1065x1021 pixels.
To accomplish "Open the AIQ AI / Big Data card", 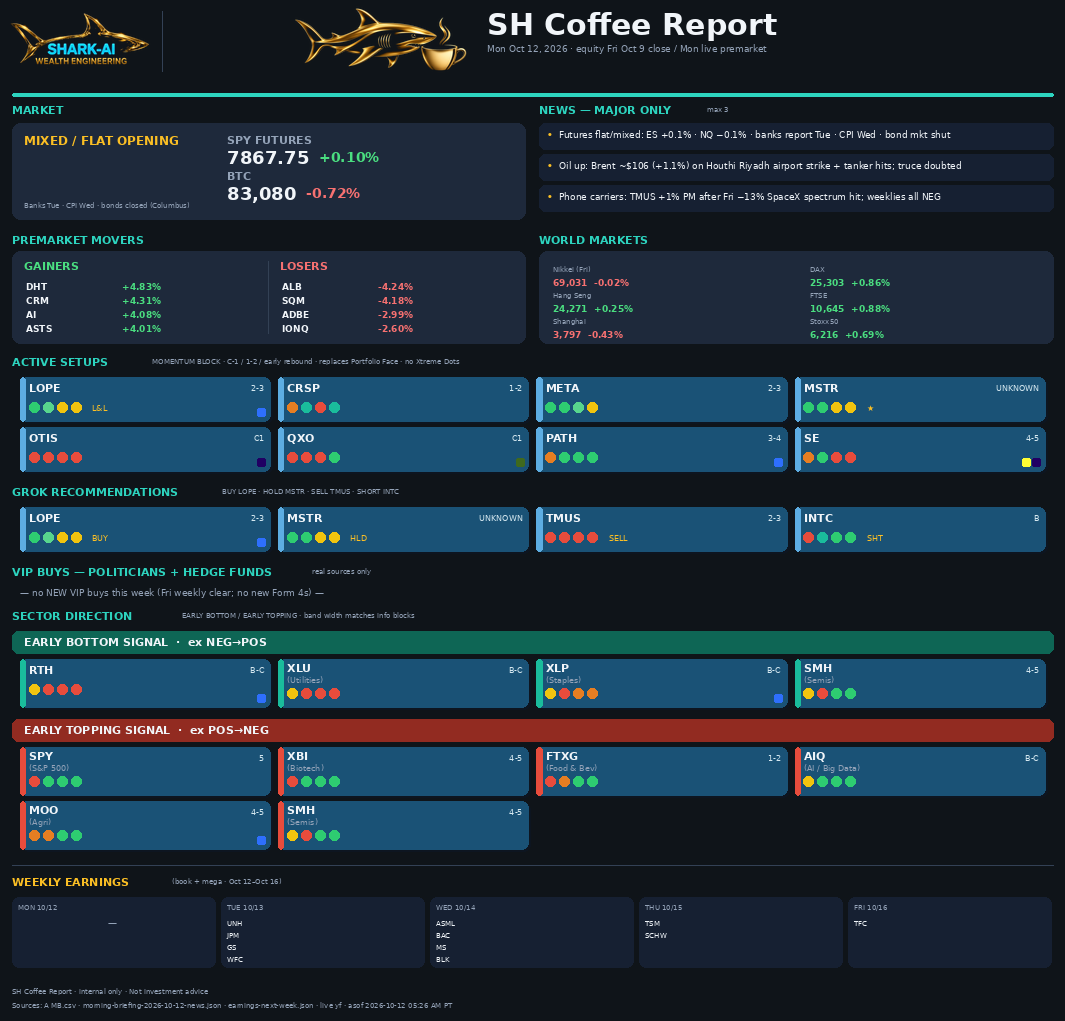I will click(x=920, y=771).
